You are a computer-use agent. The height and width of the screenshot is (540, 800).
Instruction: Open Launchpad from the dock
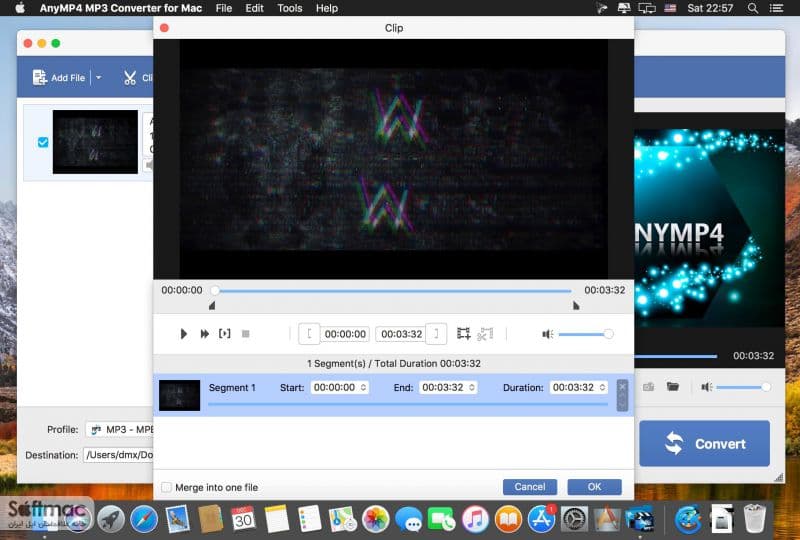pyautogui.click(x=111, y=520)
